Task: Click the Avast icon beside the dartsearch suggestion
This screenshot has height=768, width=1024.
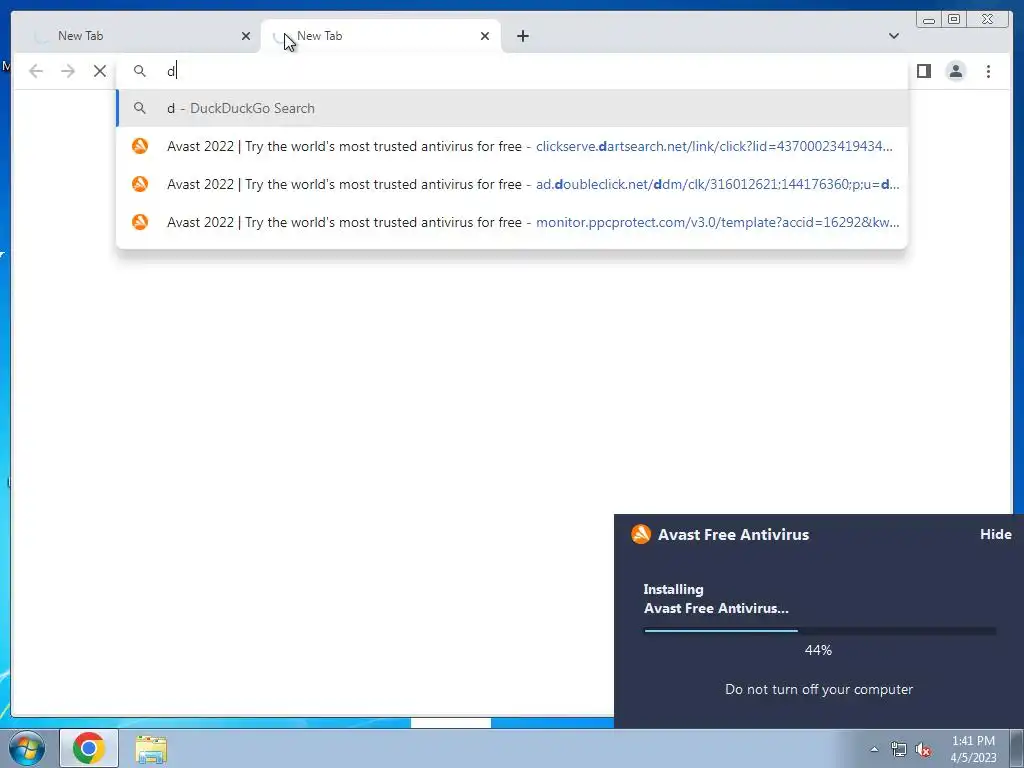Action: 140,146
